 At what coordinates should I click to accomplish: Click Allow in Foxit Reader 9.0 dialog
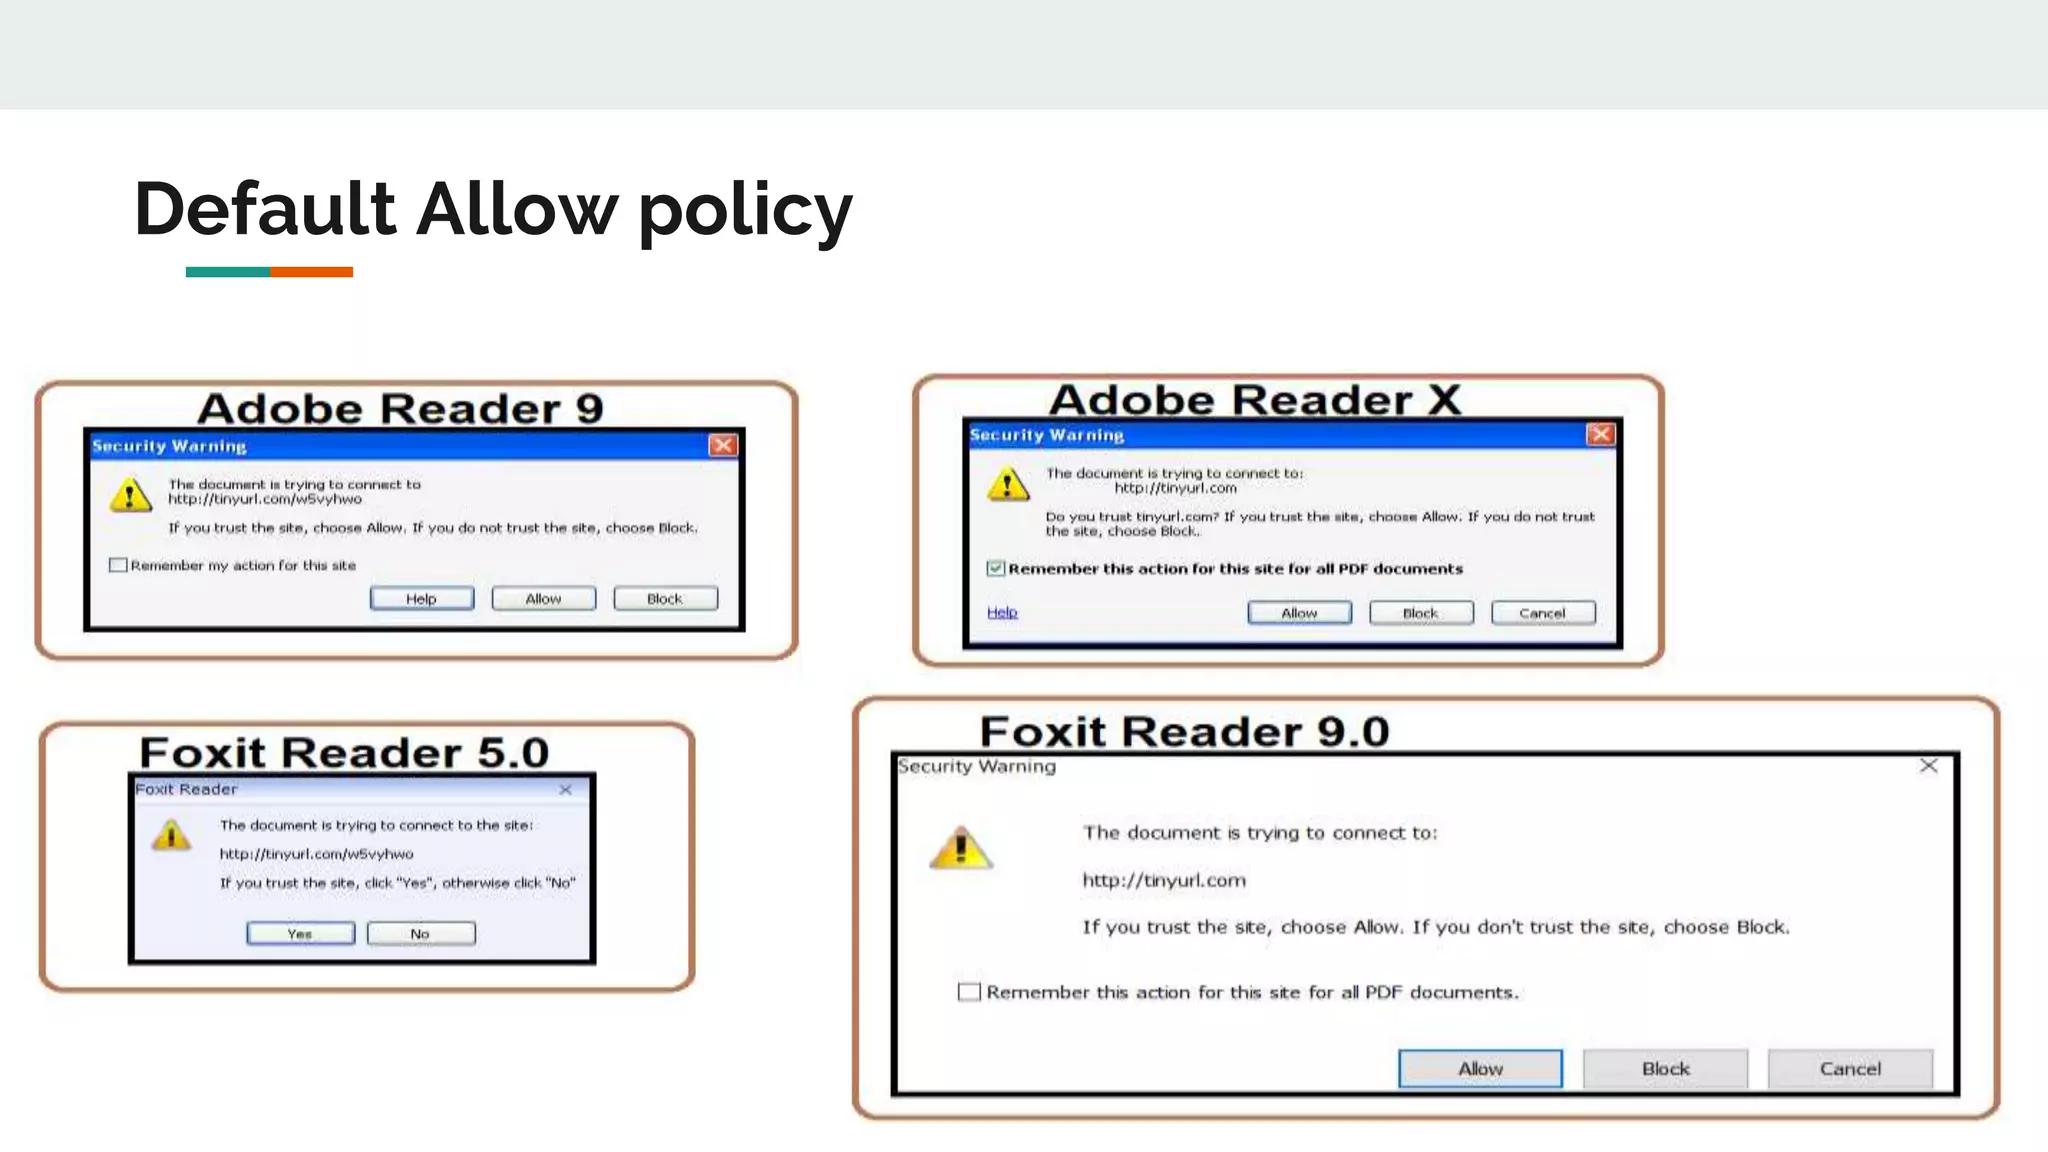pos(1481,1068)
